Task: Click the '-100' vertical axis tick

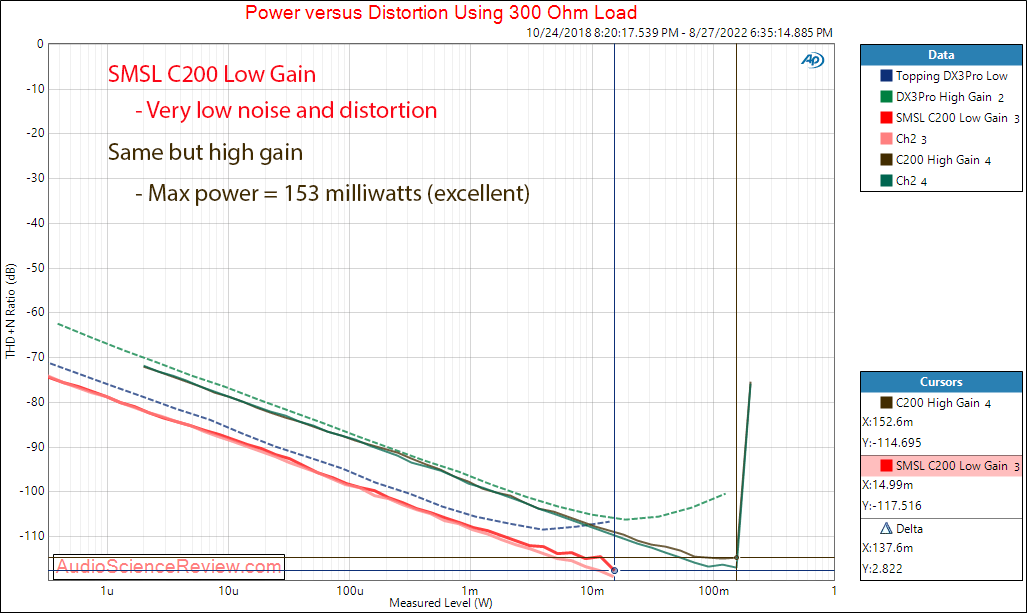Action: point(33,491)
